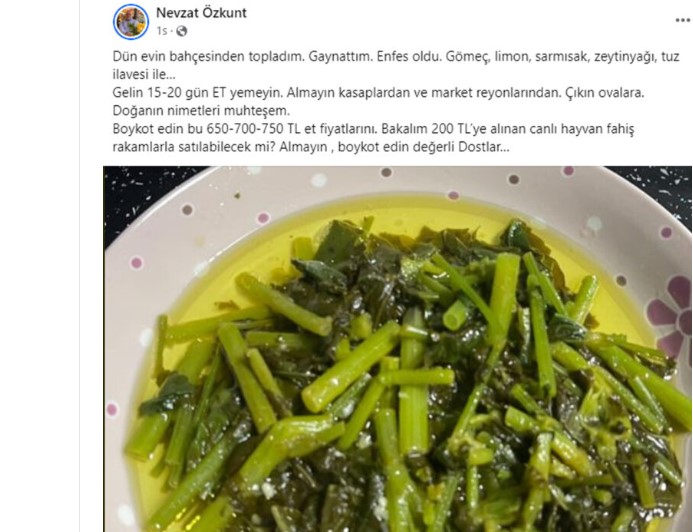Open the "1s" post timestamp
Image resolution: width=693 pixels, height=532 pixels.
[x=161, y=31]
